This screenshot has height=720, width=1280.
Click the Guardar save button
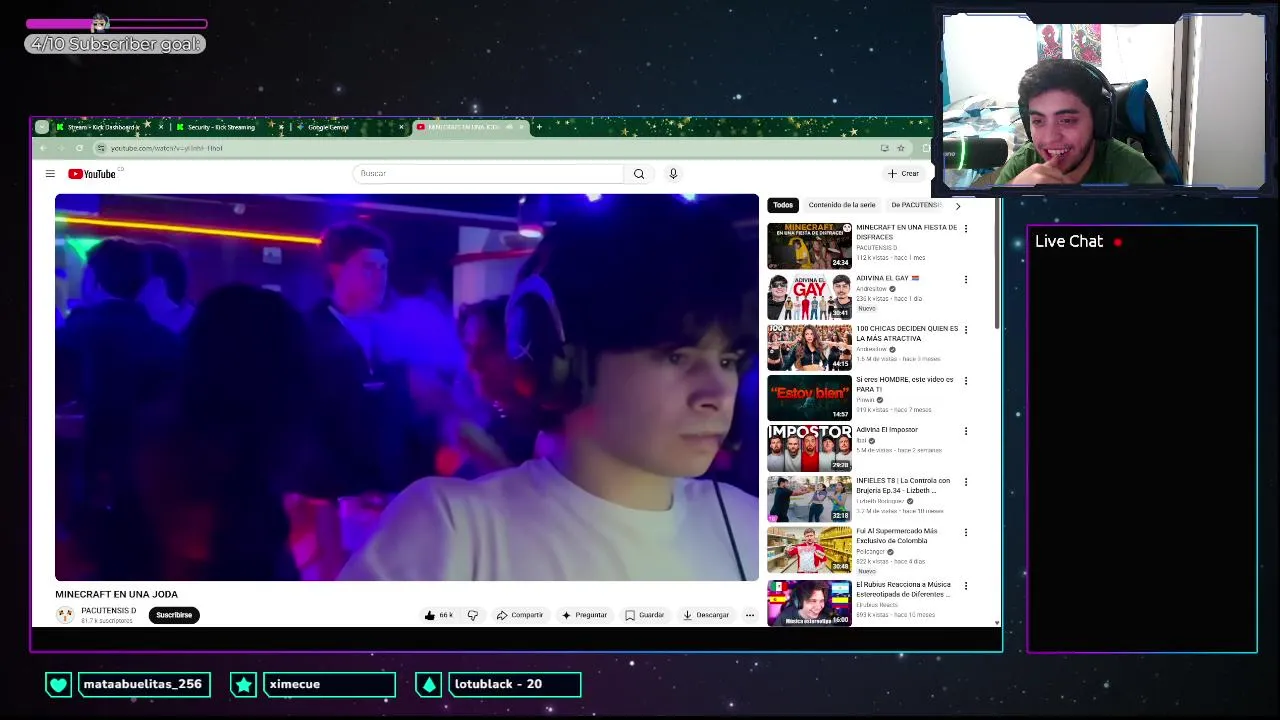645,615
